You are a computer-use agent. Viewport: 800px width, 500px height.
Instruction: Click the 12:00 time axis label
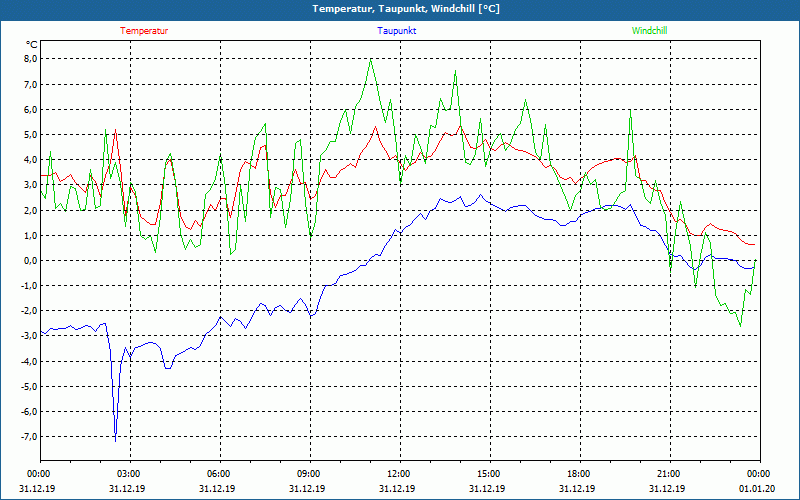point(400,474)
